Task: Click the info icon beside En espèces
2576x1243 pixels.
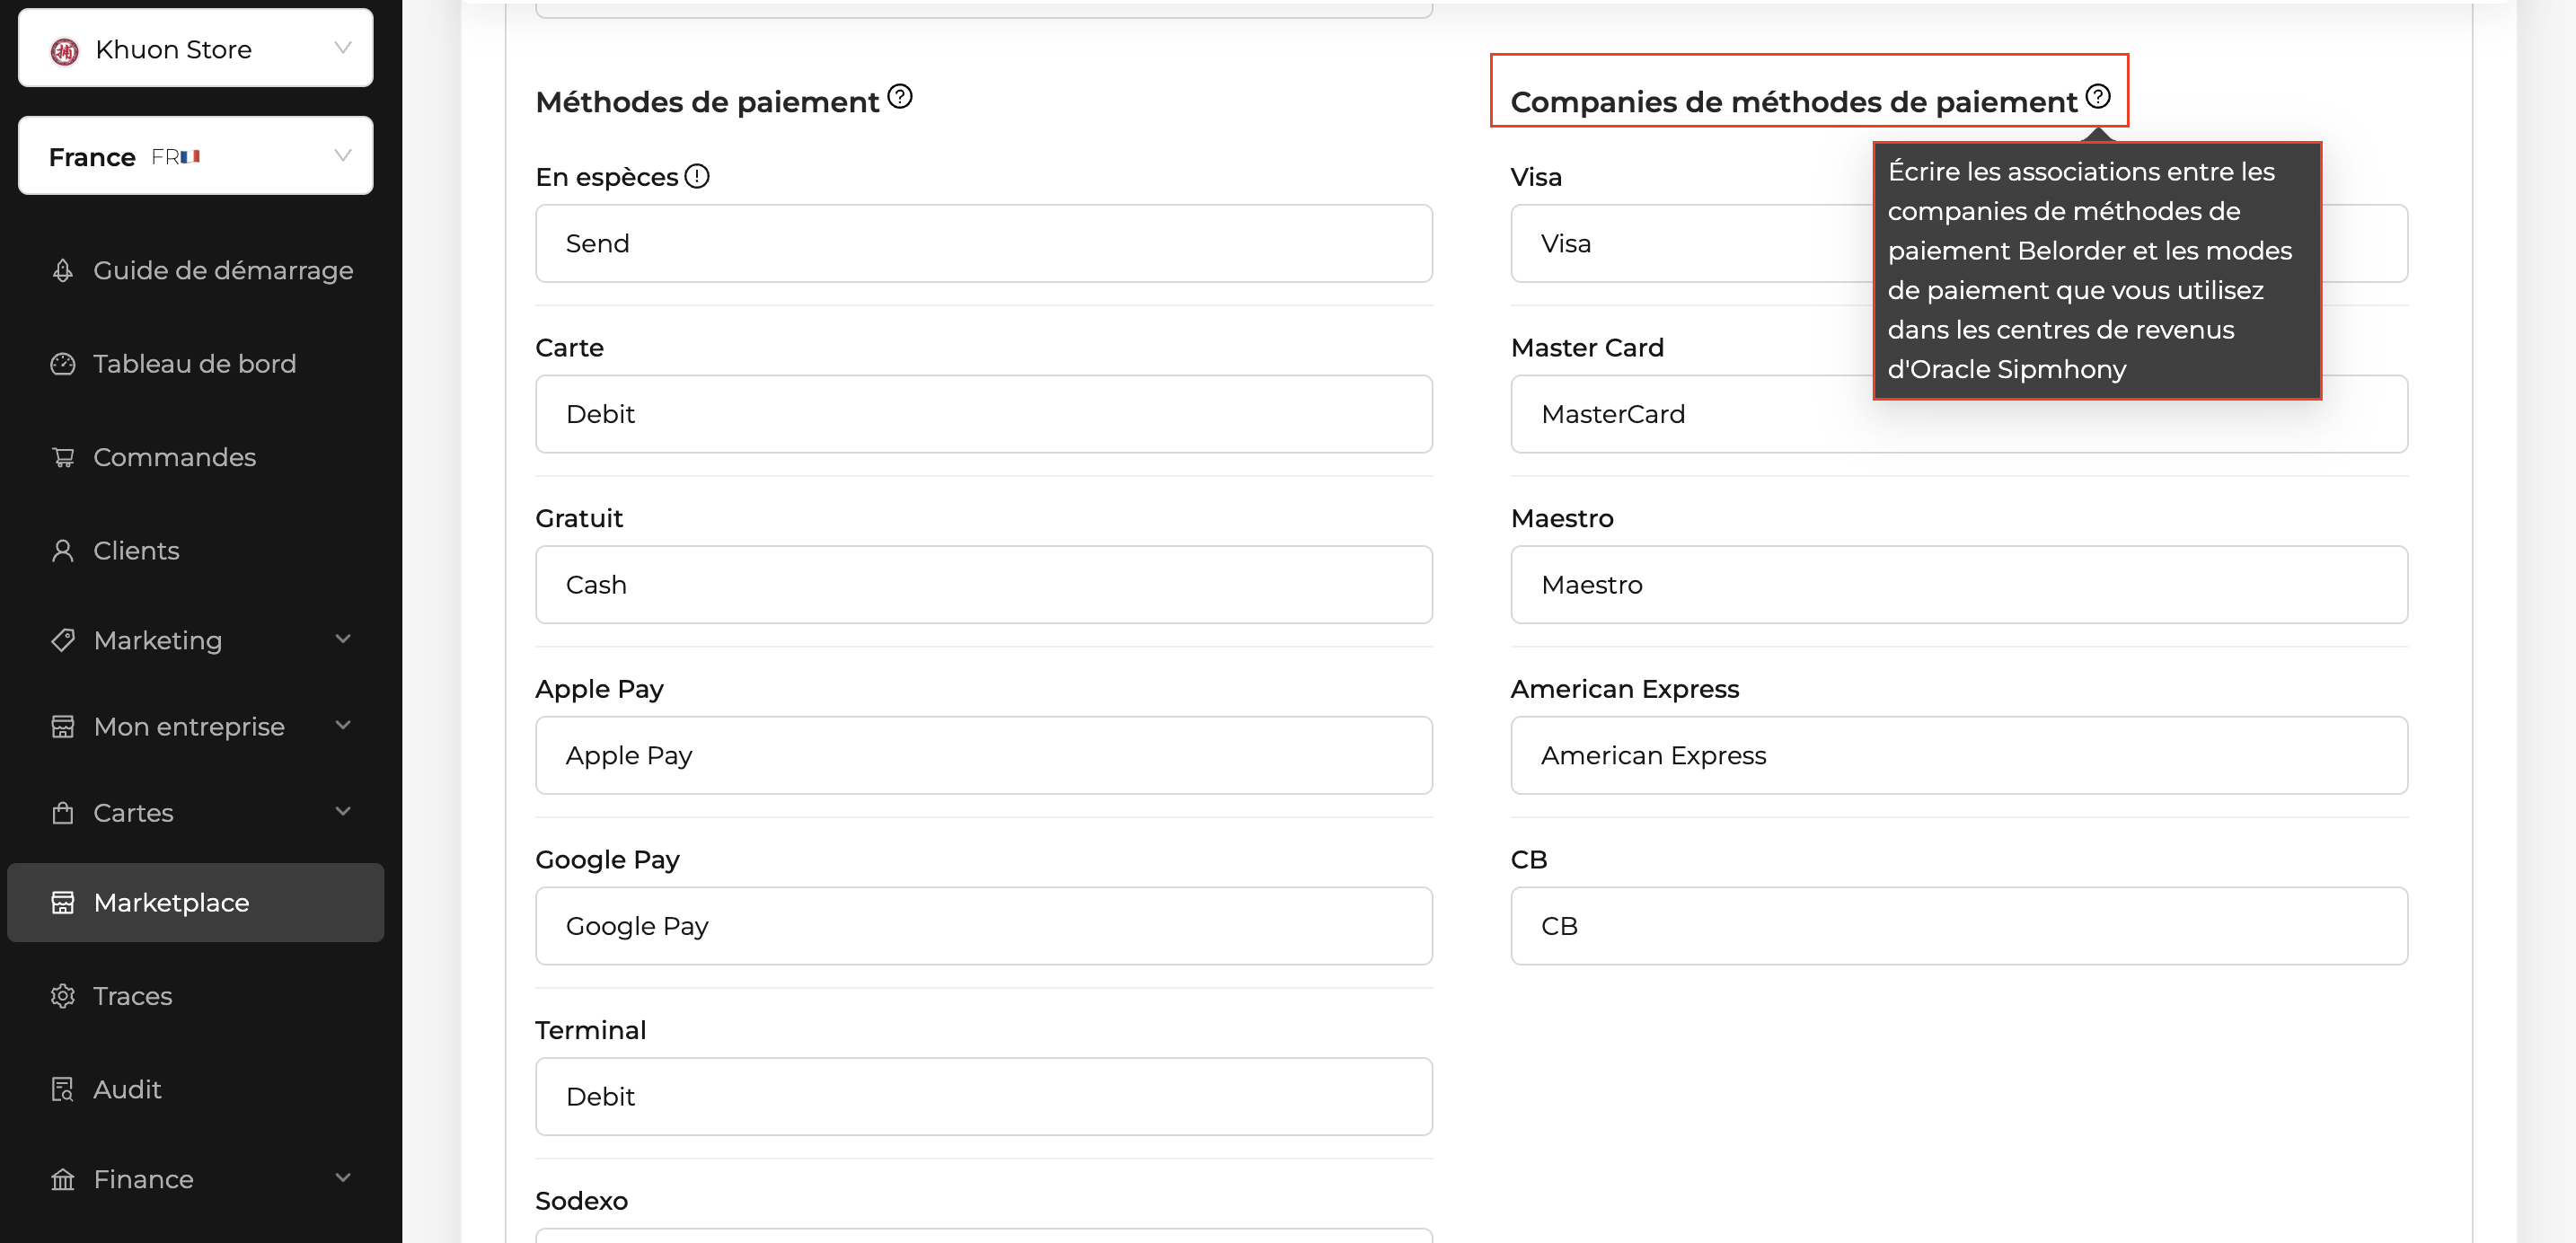Action: (x=697, y=176)
